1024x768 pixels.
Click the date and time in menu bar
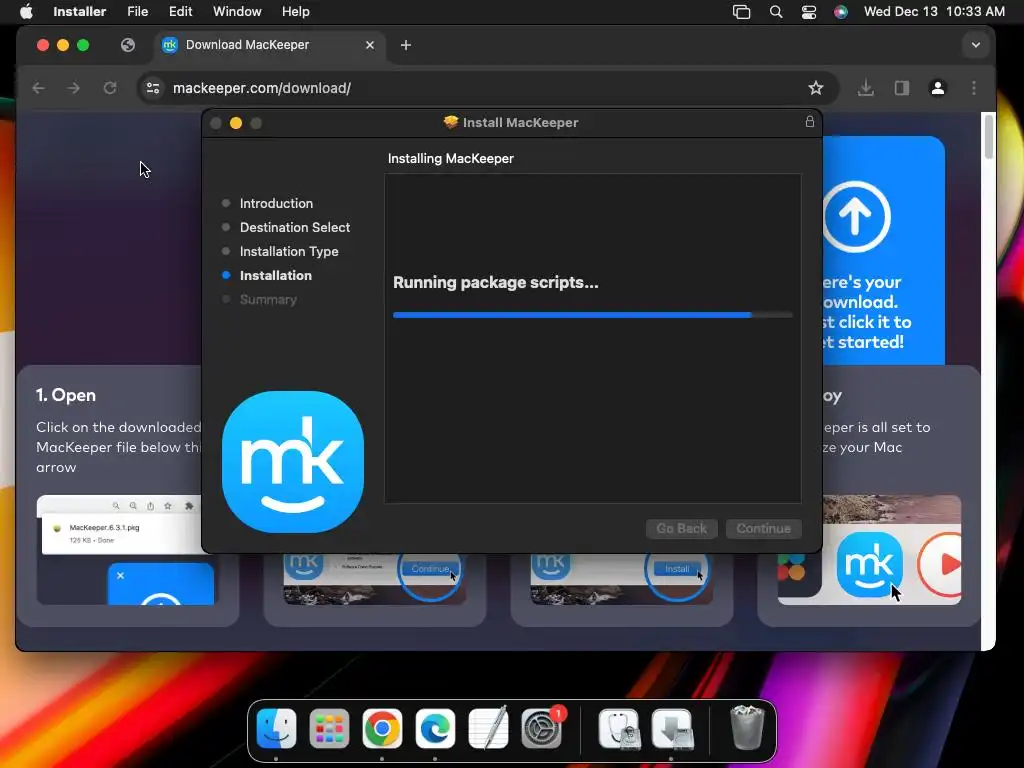(934, 11)
